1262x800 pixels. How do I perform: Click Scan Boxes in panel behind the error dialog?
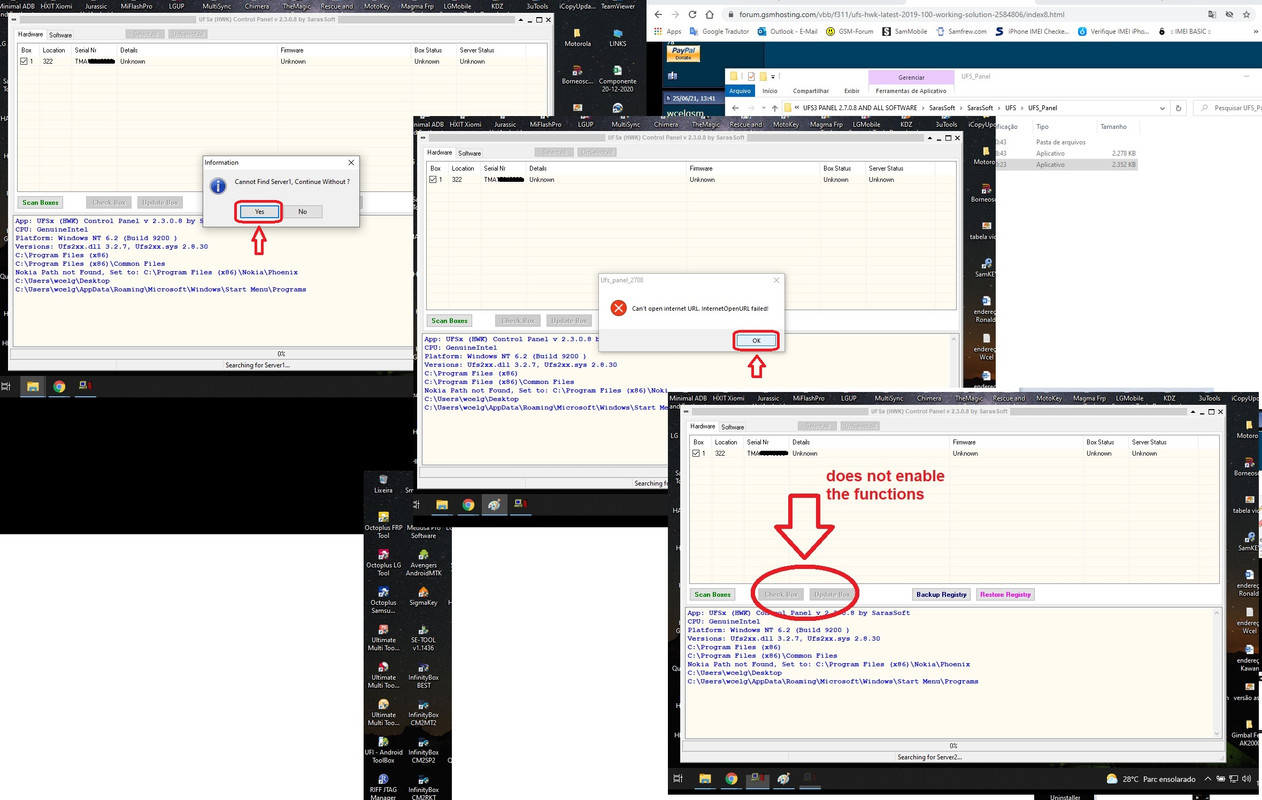(x=449, y=321)
